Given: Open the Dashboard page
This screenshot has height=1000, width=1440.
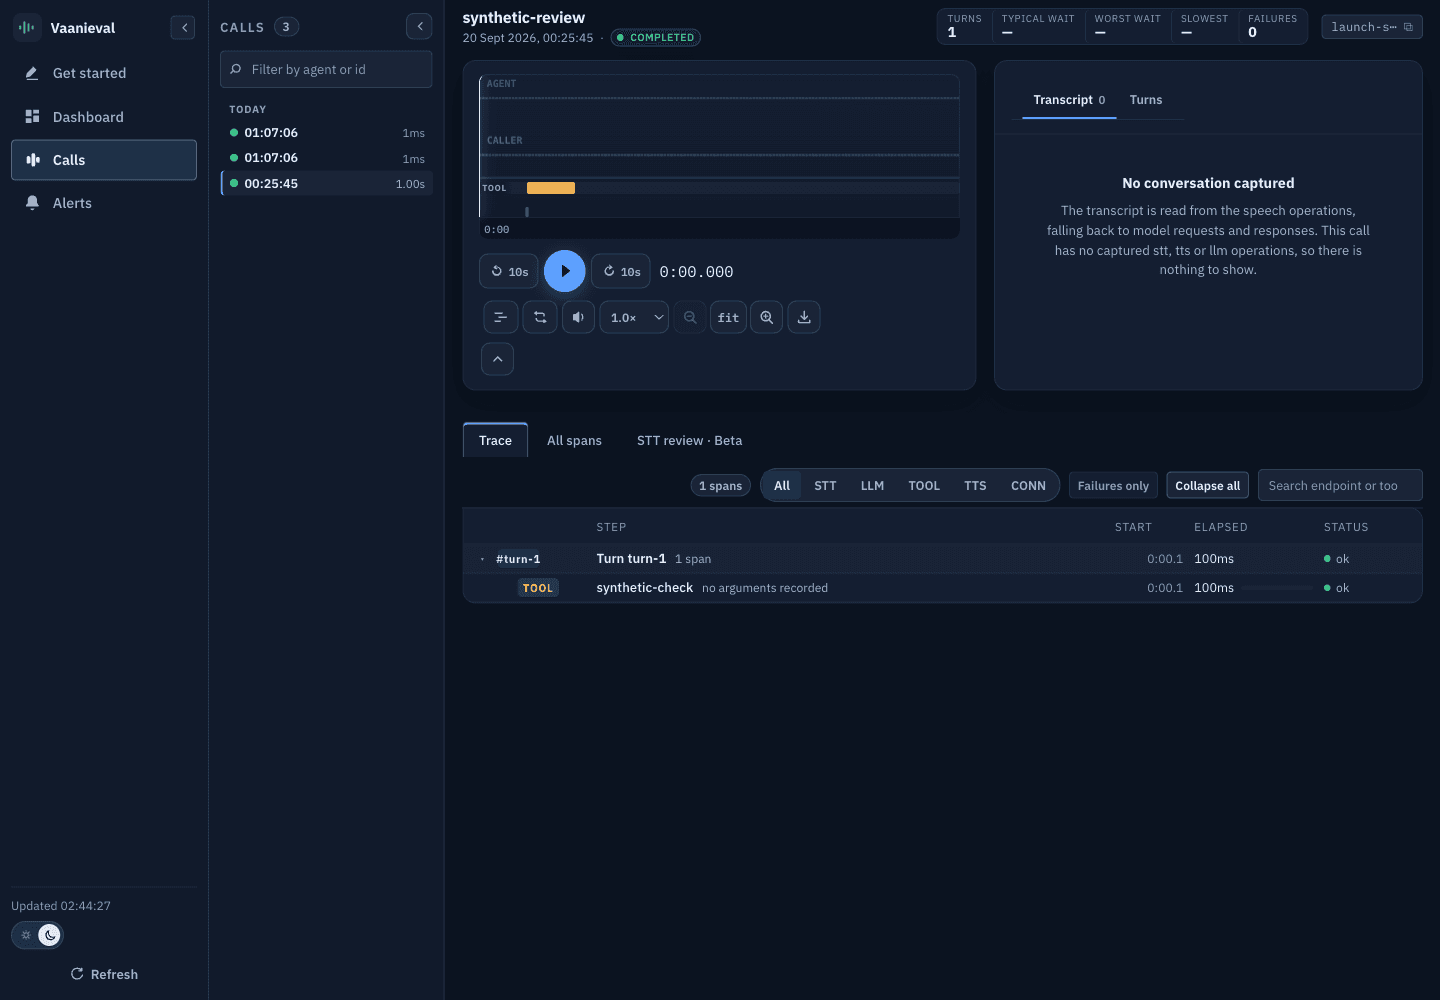Looking at the screenshot, I should tap(104, 117).
